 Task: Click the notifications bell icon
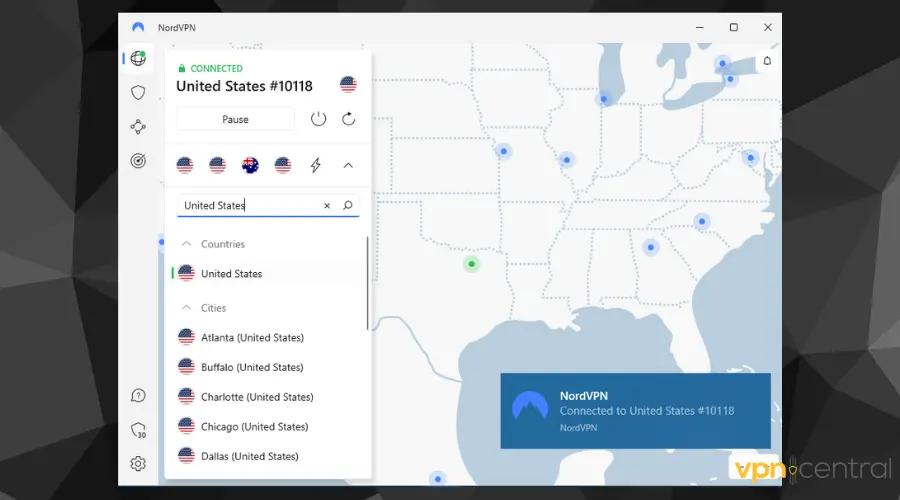click(x=767, y=61)
